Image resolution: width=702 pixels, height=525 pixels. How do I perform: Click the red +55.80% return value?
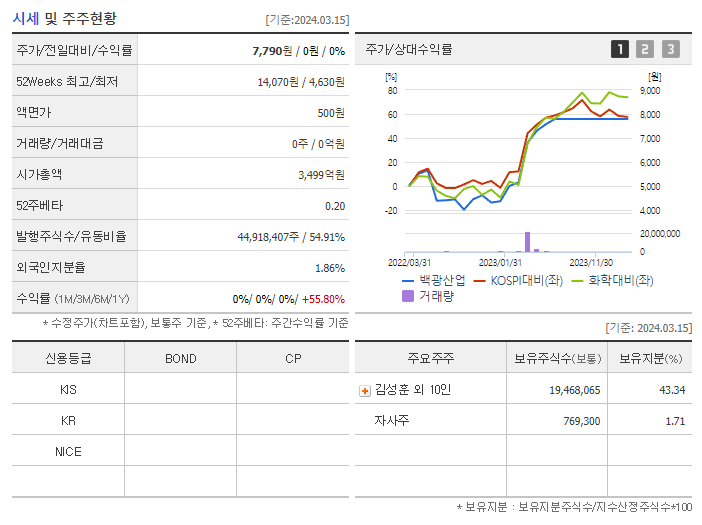click(323, 299)
